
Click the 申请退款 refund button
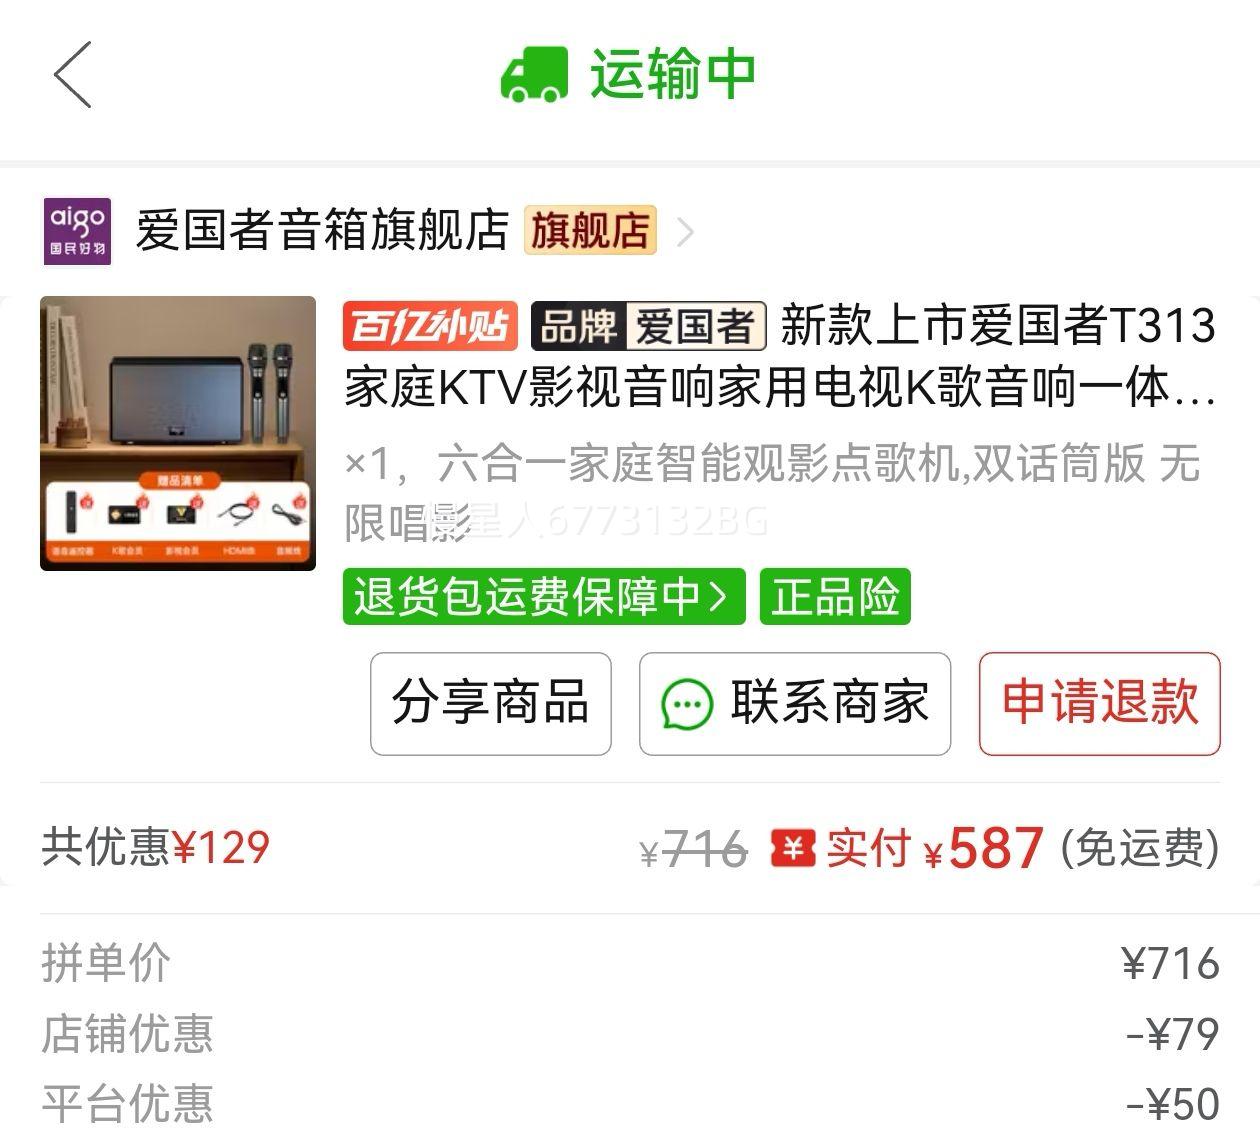pos(1100,703)
